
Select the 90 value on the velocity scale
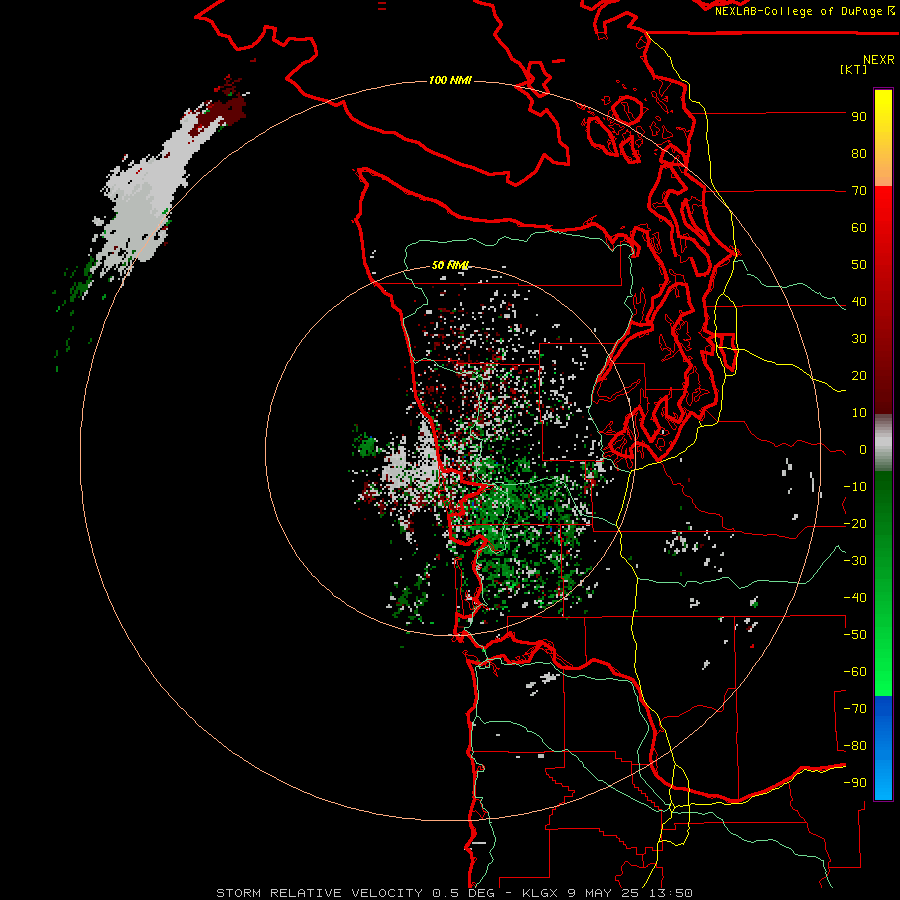pos(859,117)
